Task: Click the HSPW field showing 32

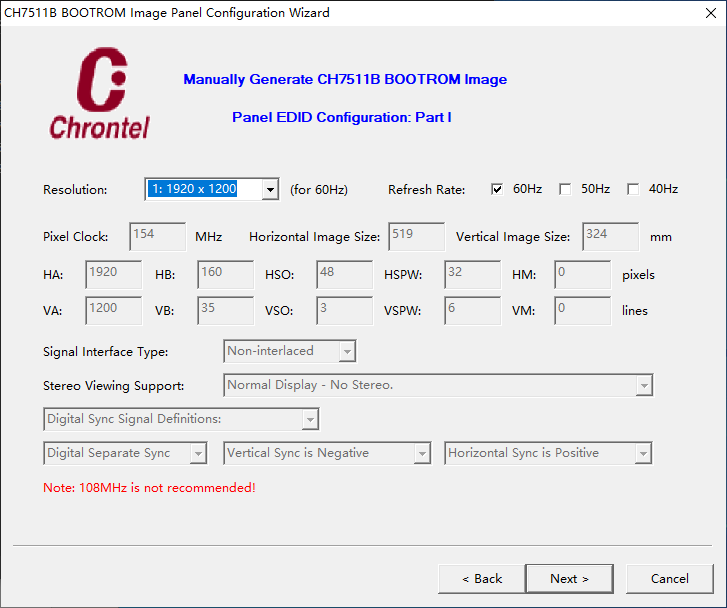Action: tap(472, 275)
